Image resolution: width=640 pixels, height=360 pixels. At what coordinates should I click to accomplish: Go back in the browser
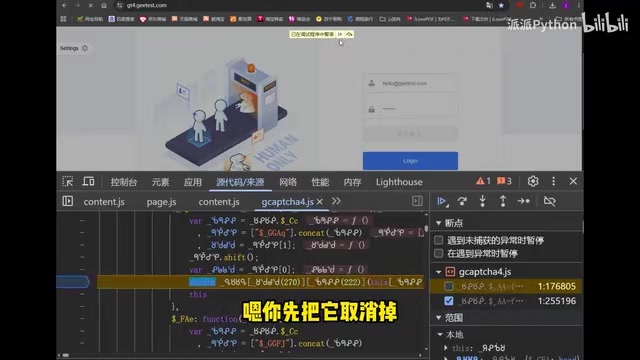(x=64, y=5)
